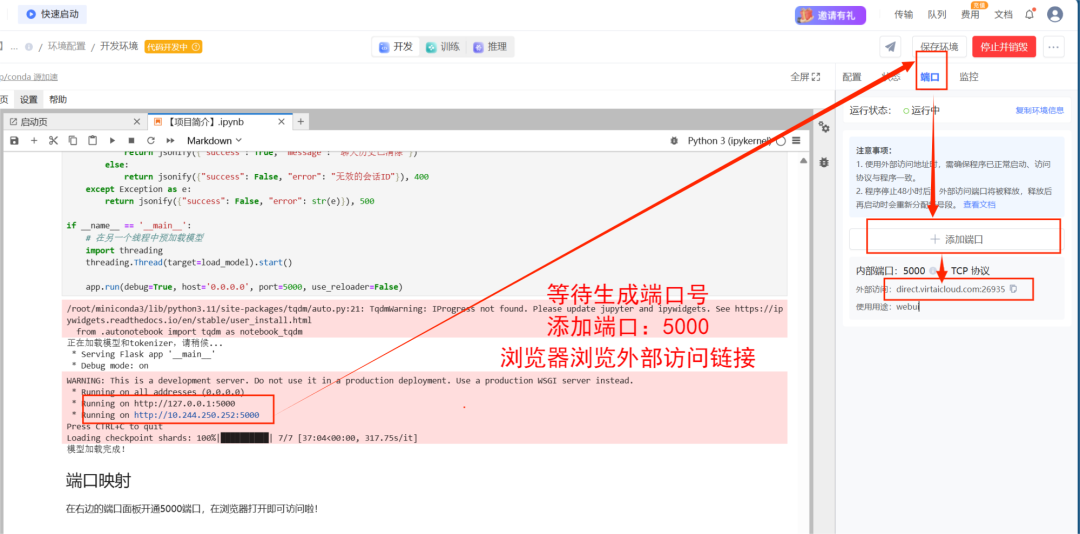Close the 启动页 tab
Image resolution: width=1080 pixels, height=534 pixels.
click(136, 122)
